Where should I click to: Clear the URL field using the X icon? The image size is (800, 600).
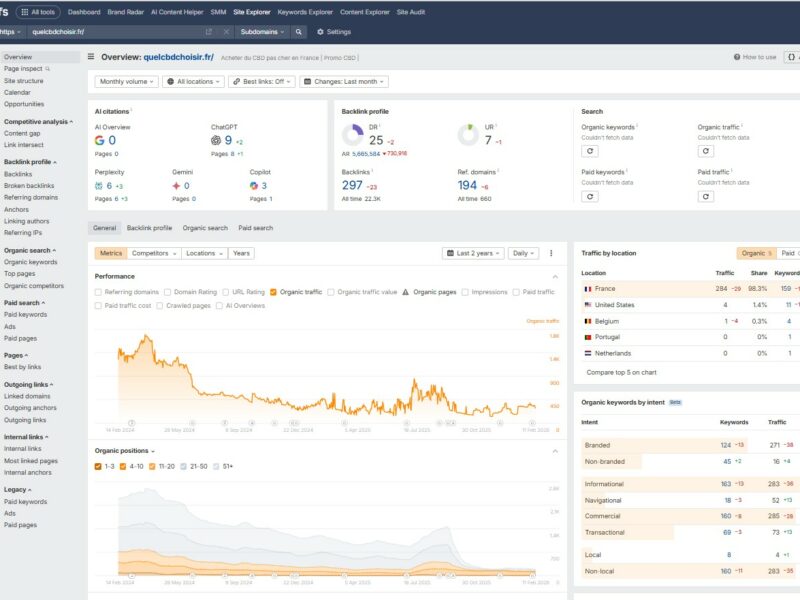pos(226,32)
